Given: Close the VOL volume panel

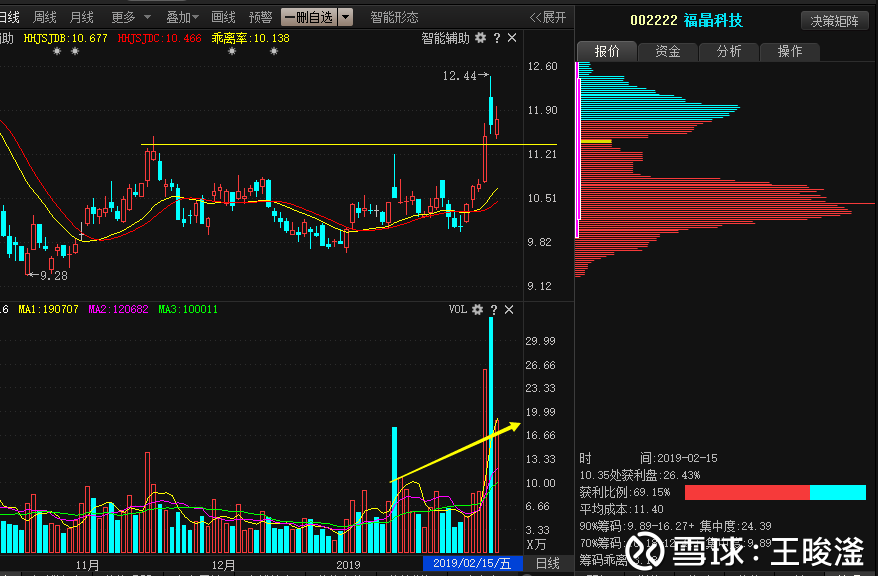Looking at the screenshot, I should [509, 310].
